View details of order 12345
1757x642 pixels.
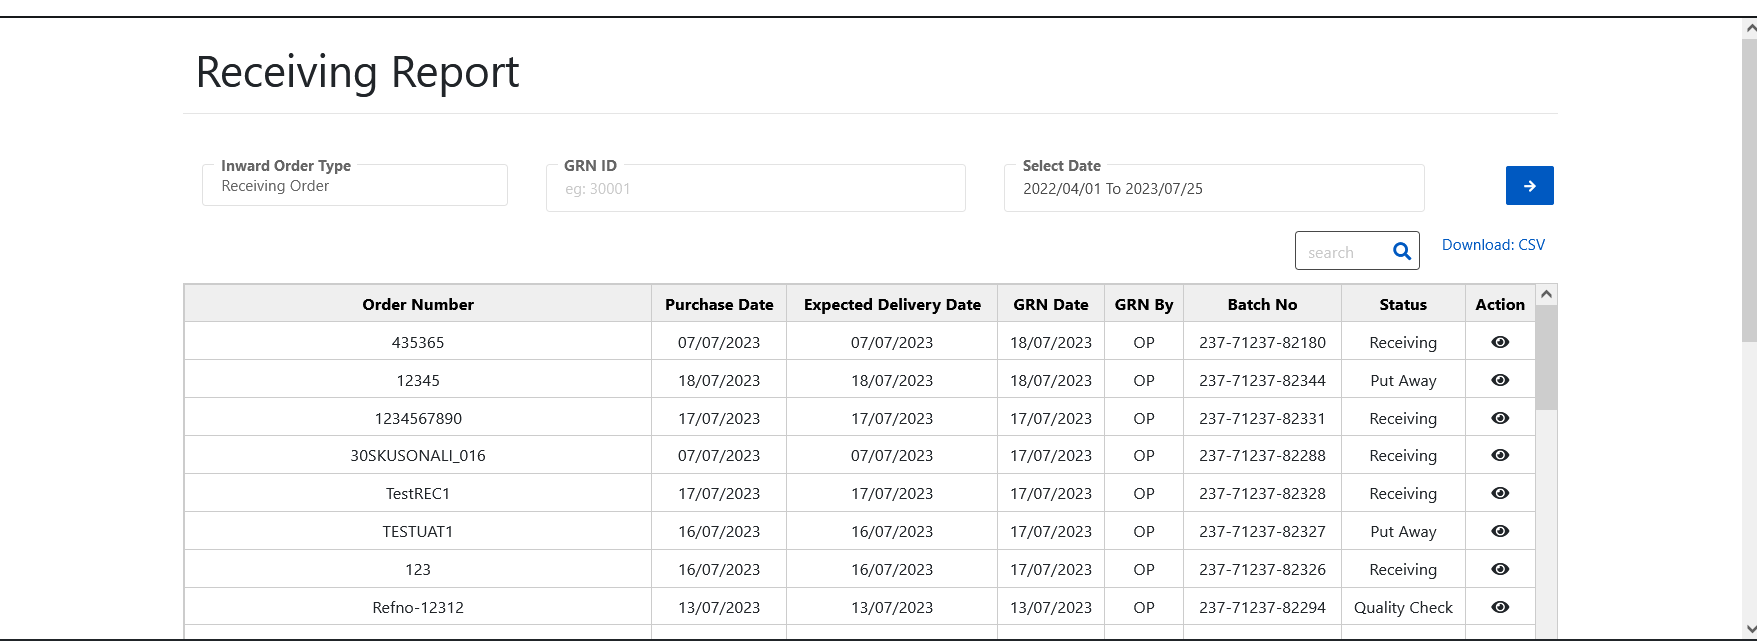click(1499, 380)
